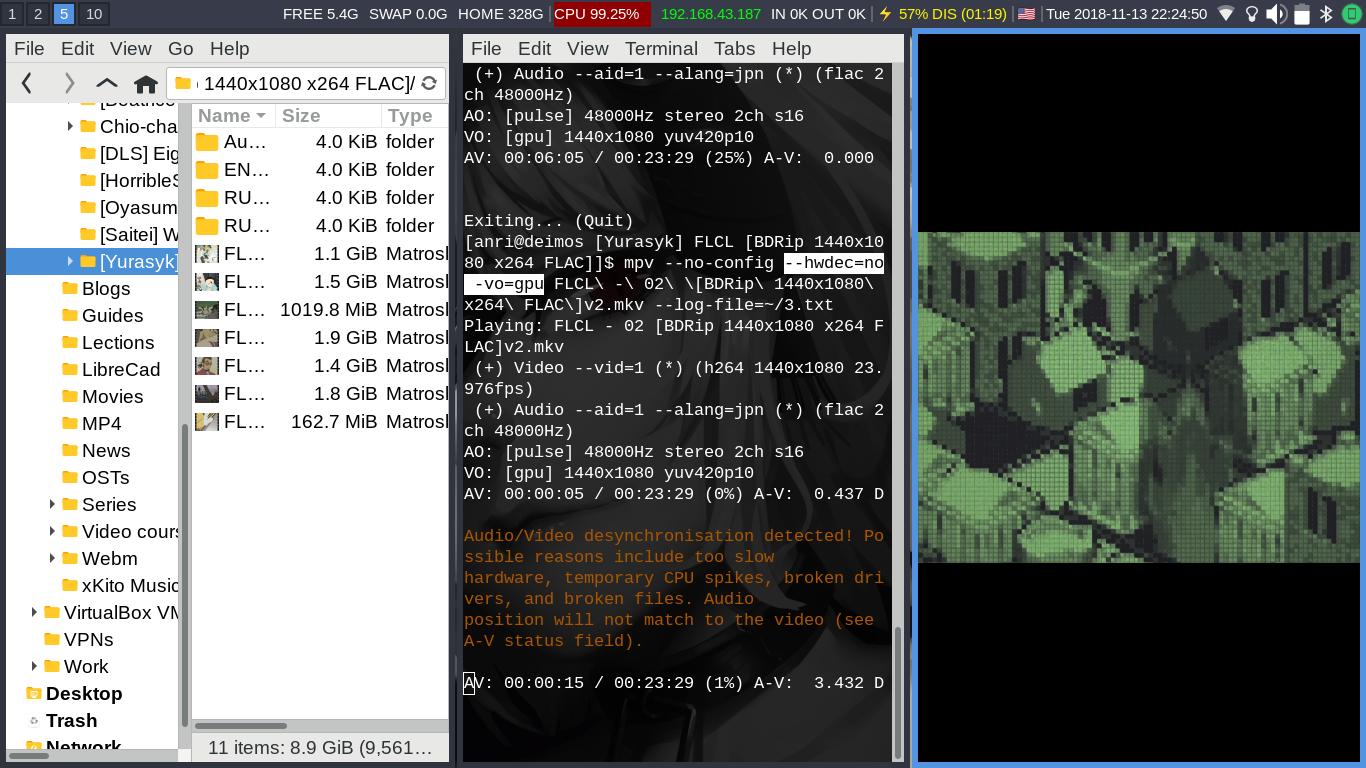
Task: Open the Tabs menu in terminal
Action: click(734, 48)
